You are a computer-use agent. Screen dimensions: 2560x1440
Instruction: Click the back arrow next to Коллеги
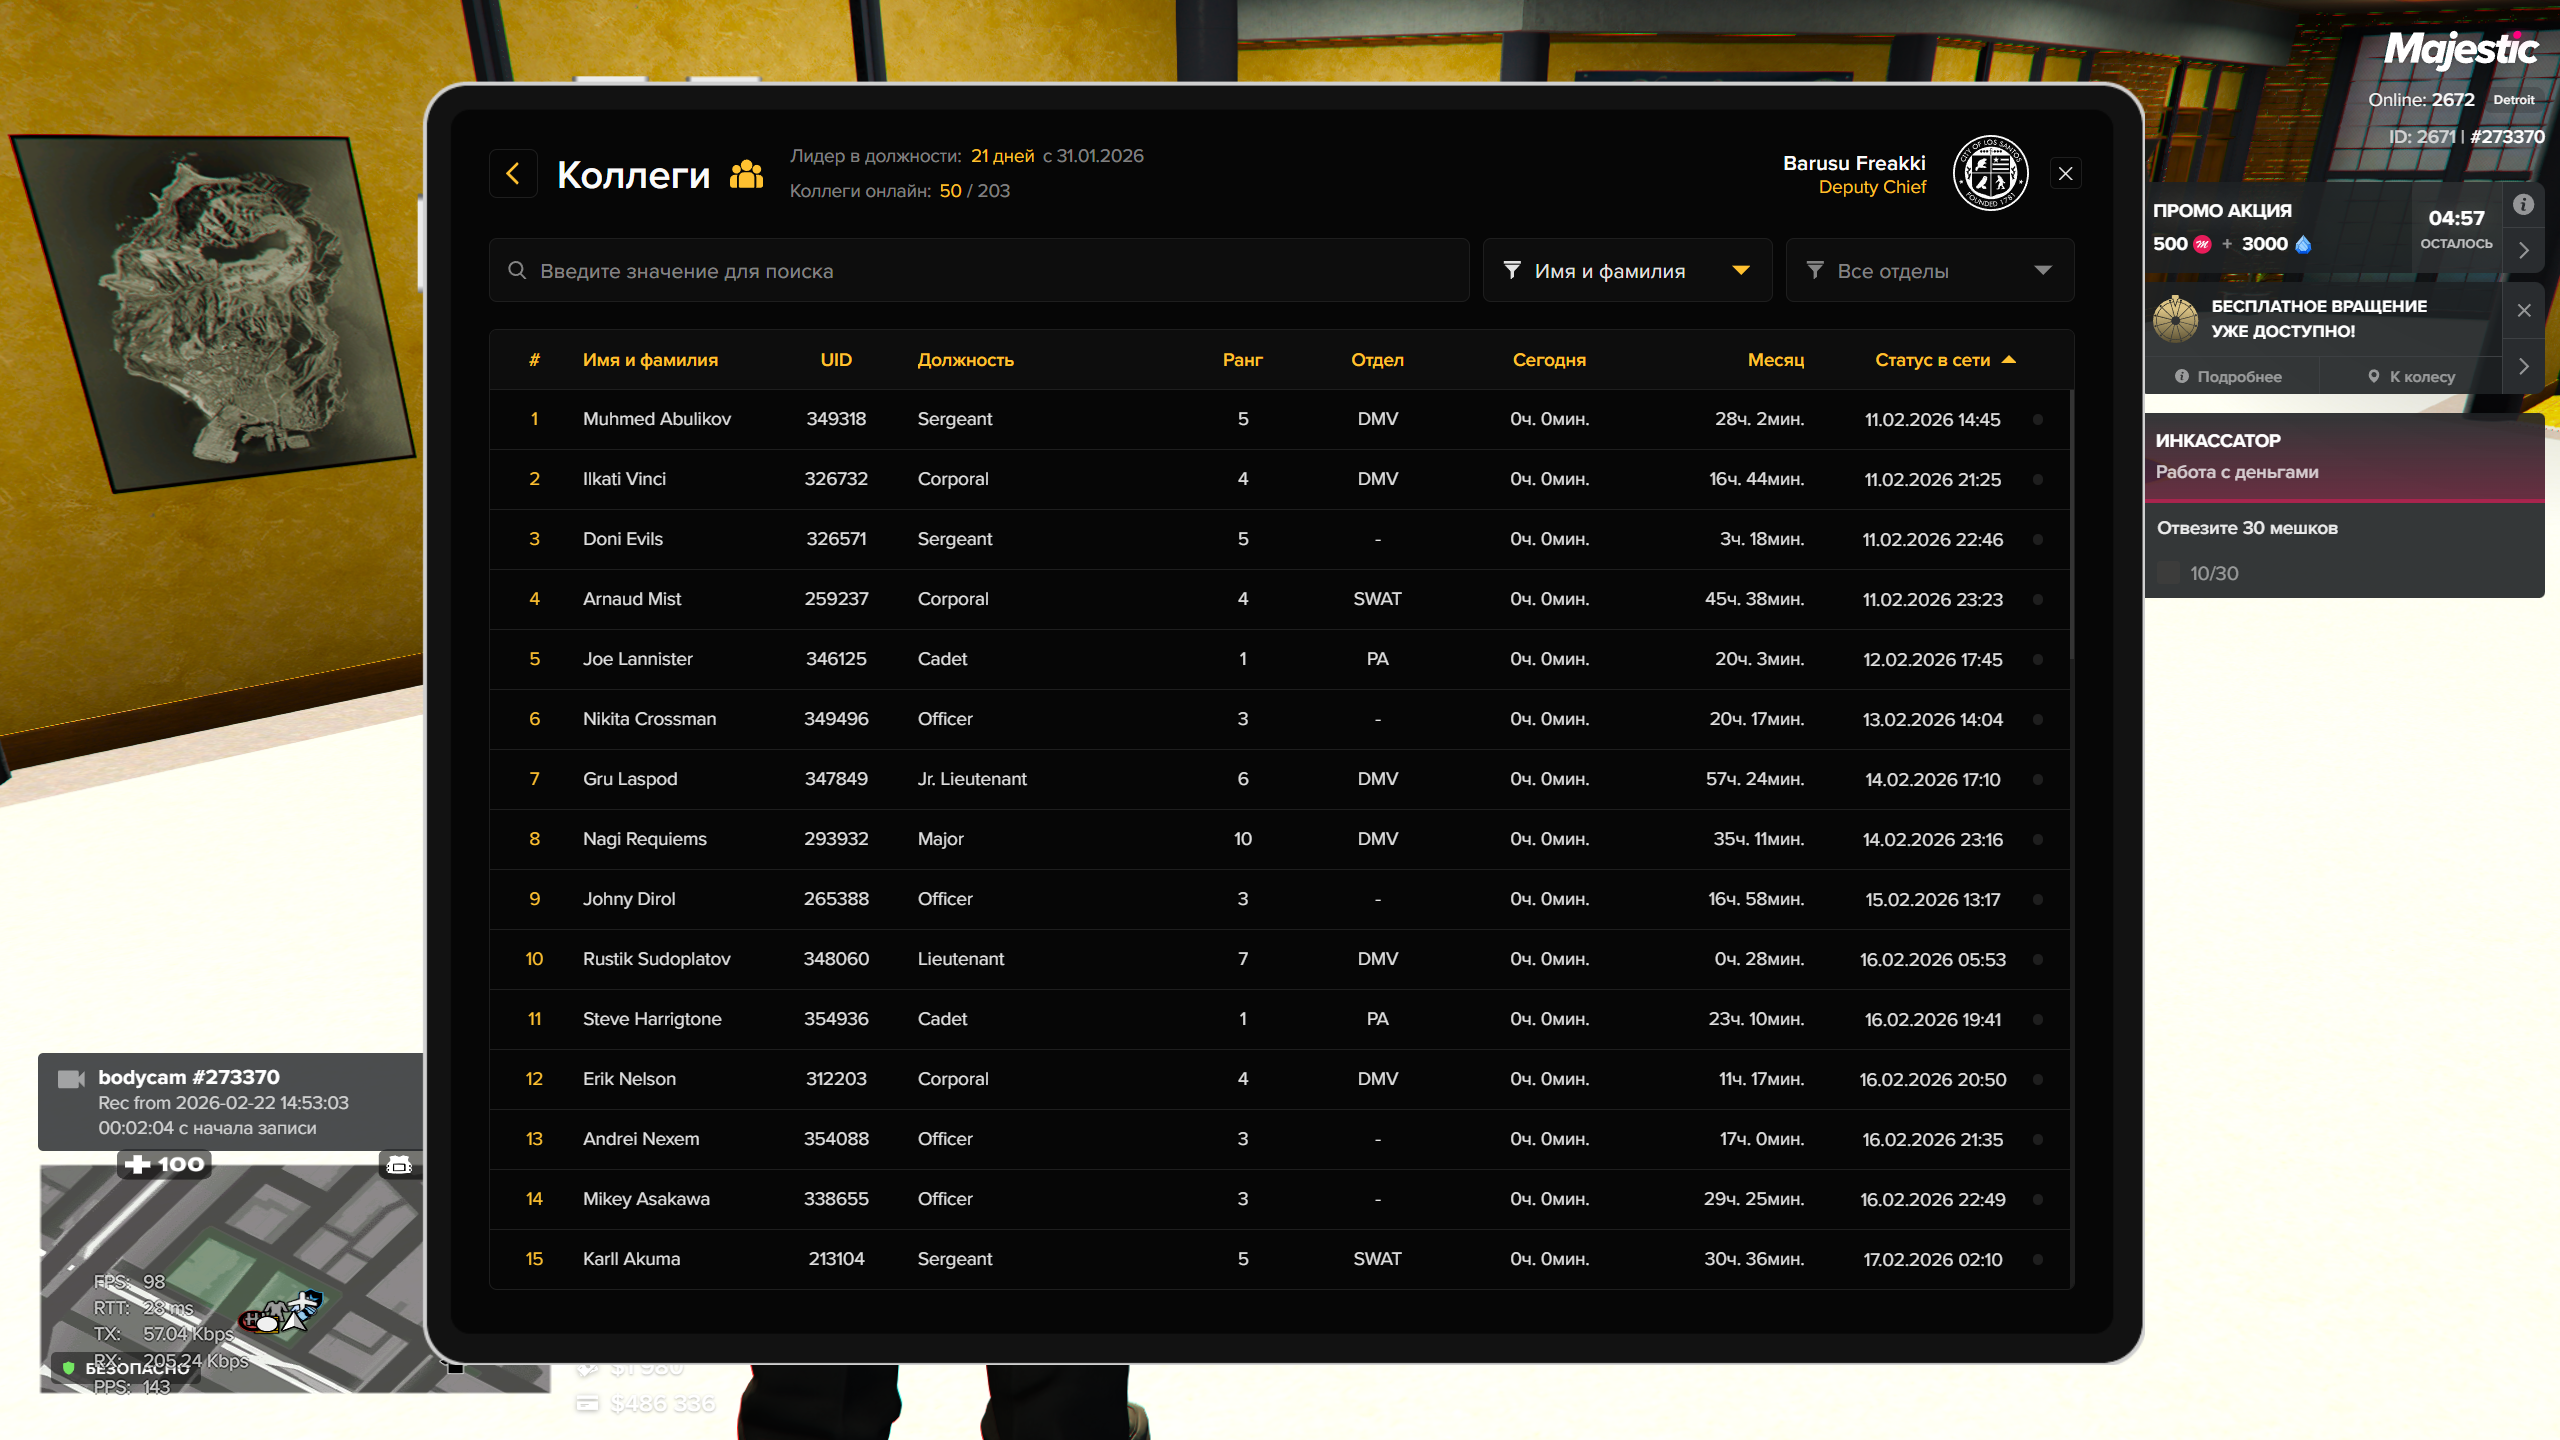pos(513,174)
